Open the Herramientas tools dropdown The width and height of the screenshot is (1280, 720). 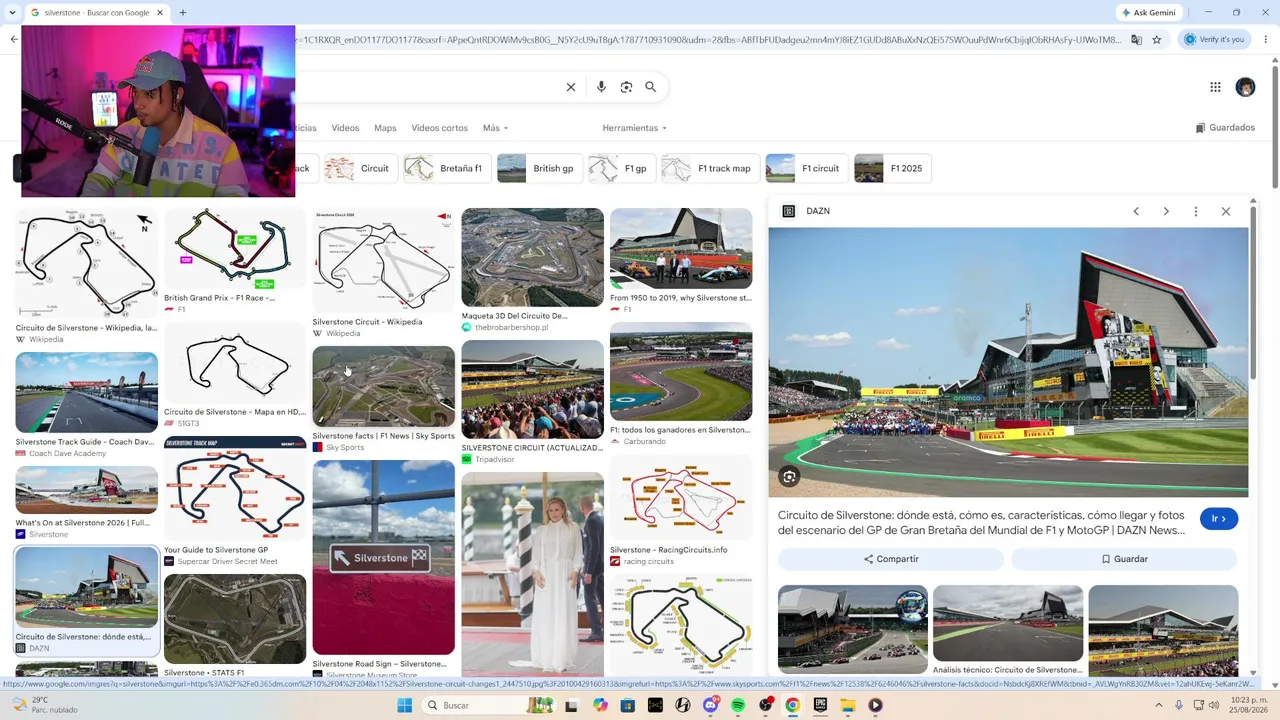pos(634,128)
